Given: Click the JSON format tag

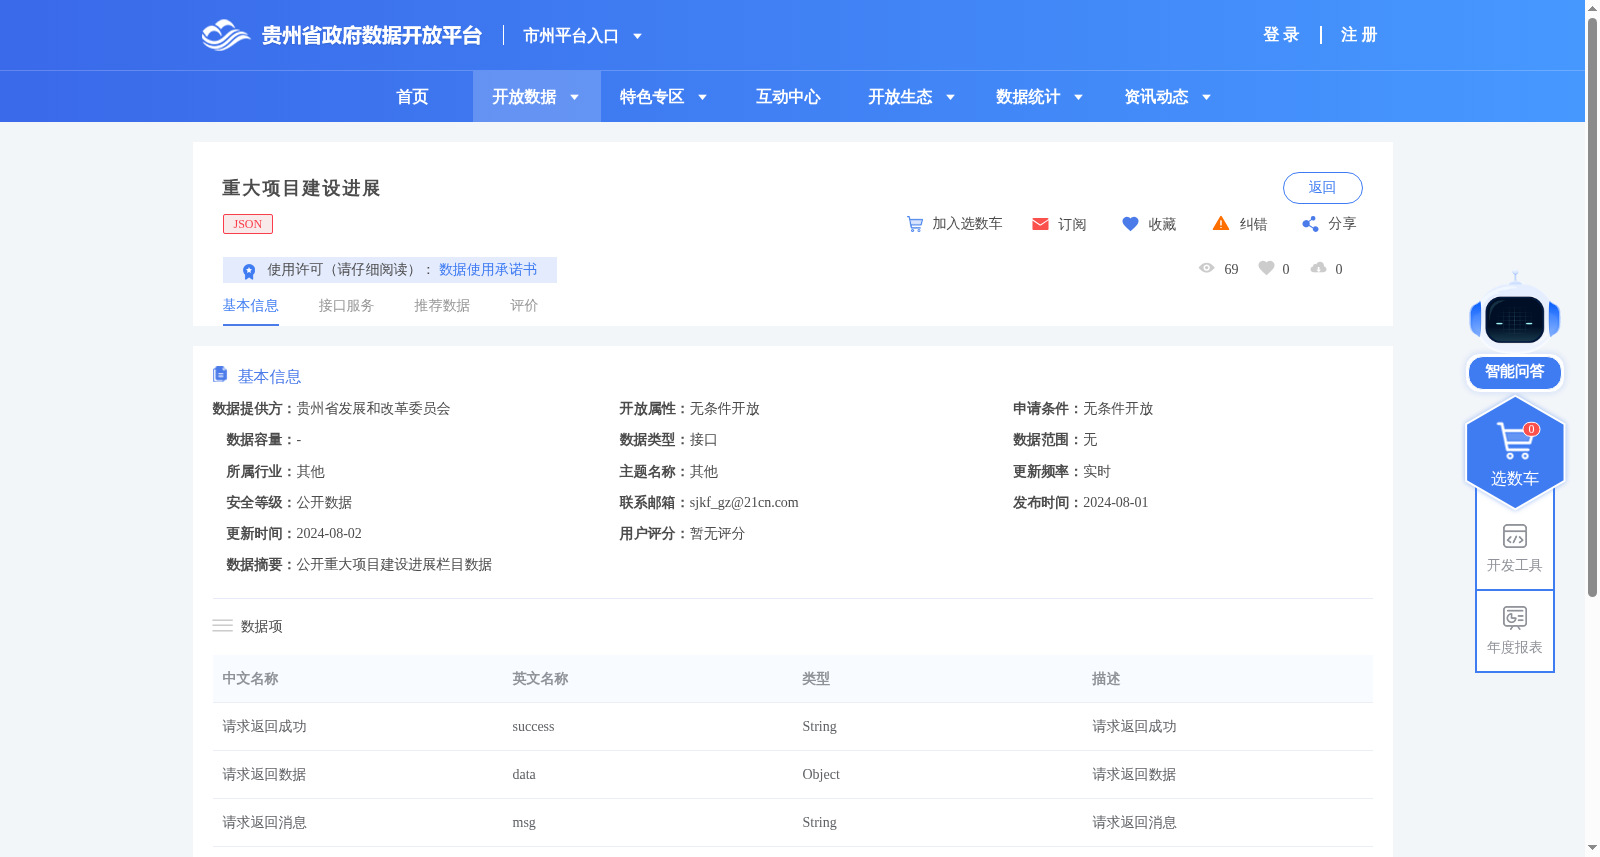Looking at the screenshot, I should point(248,224).
